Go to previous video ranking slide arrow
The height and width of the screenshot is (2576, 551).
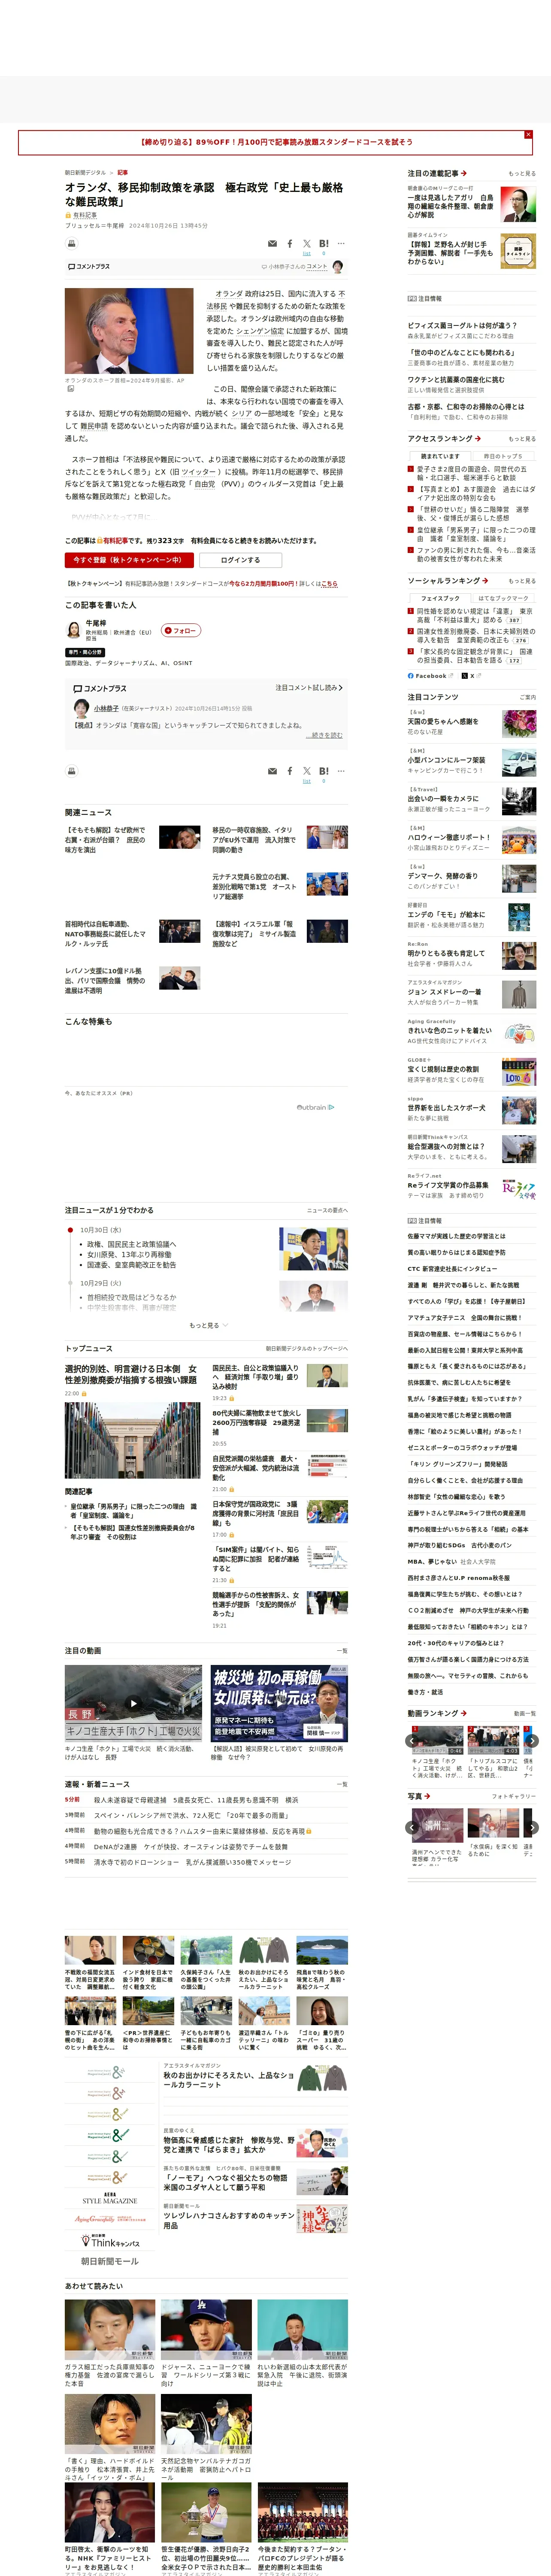pos(413,1741)
